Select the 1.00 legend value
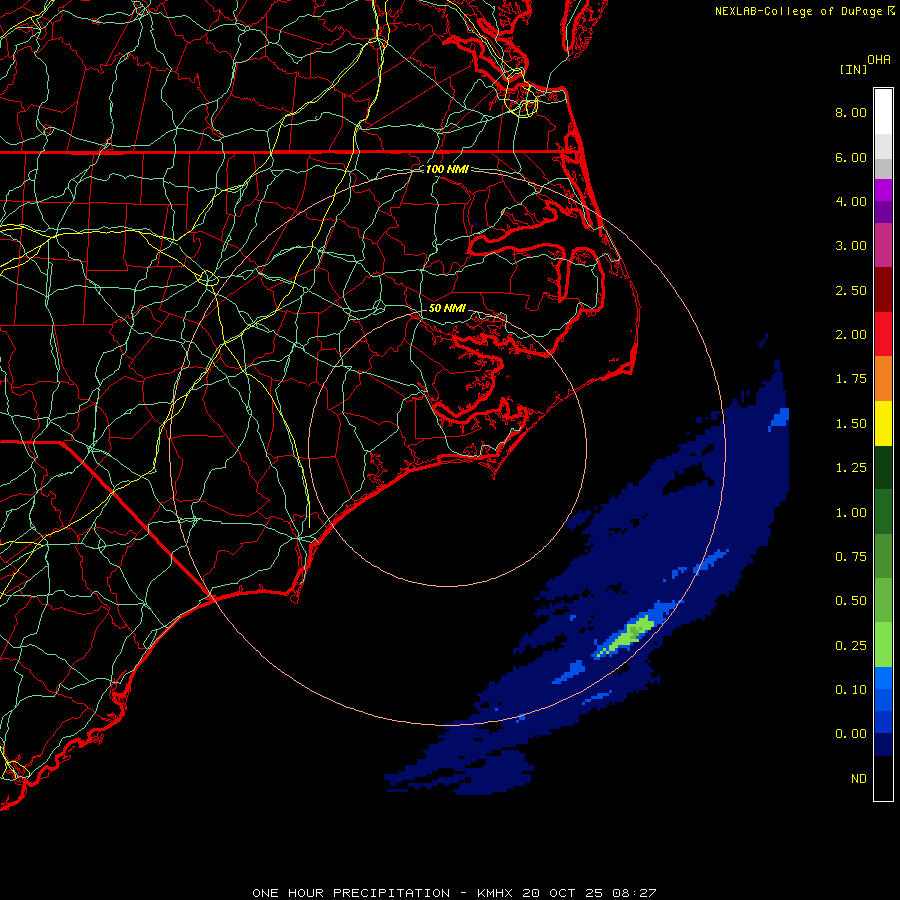900x900 pixels. [851, 513]
